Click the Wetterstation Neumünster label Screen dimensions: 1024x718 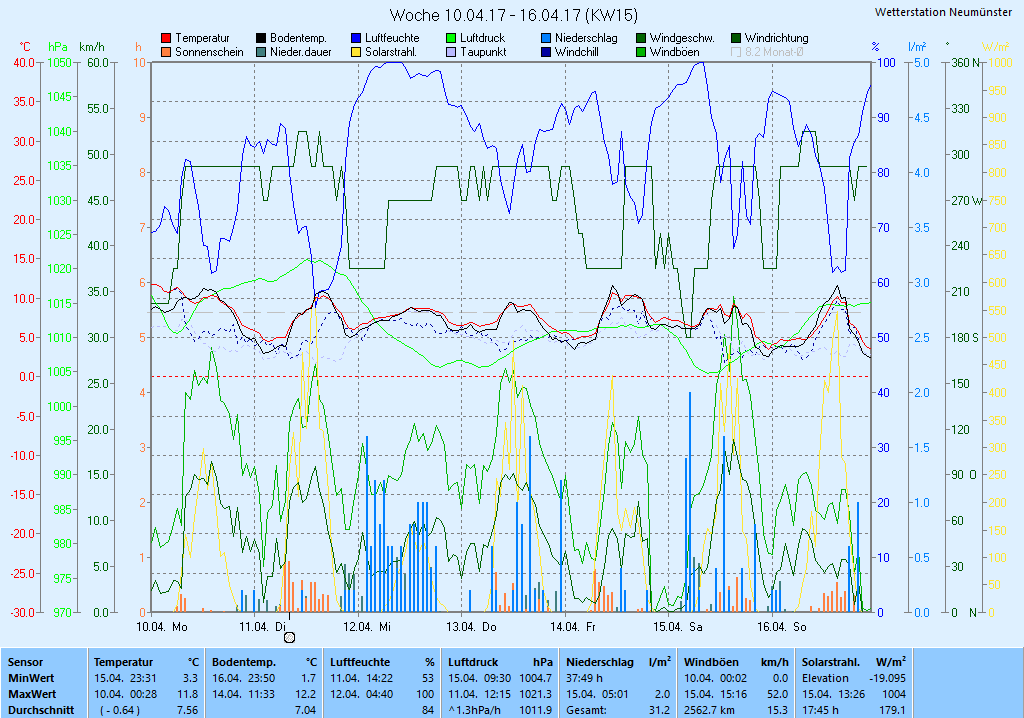(x=942, y=12)
